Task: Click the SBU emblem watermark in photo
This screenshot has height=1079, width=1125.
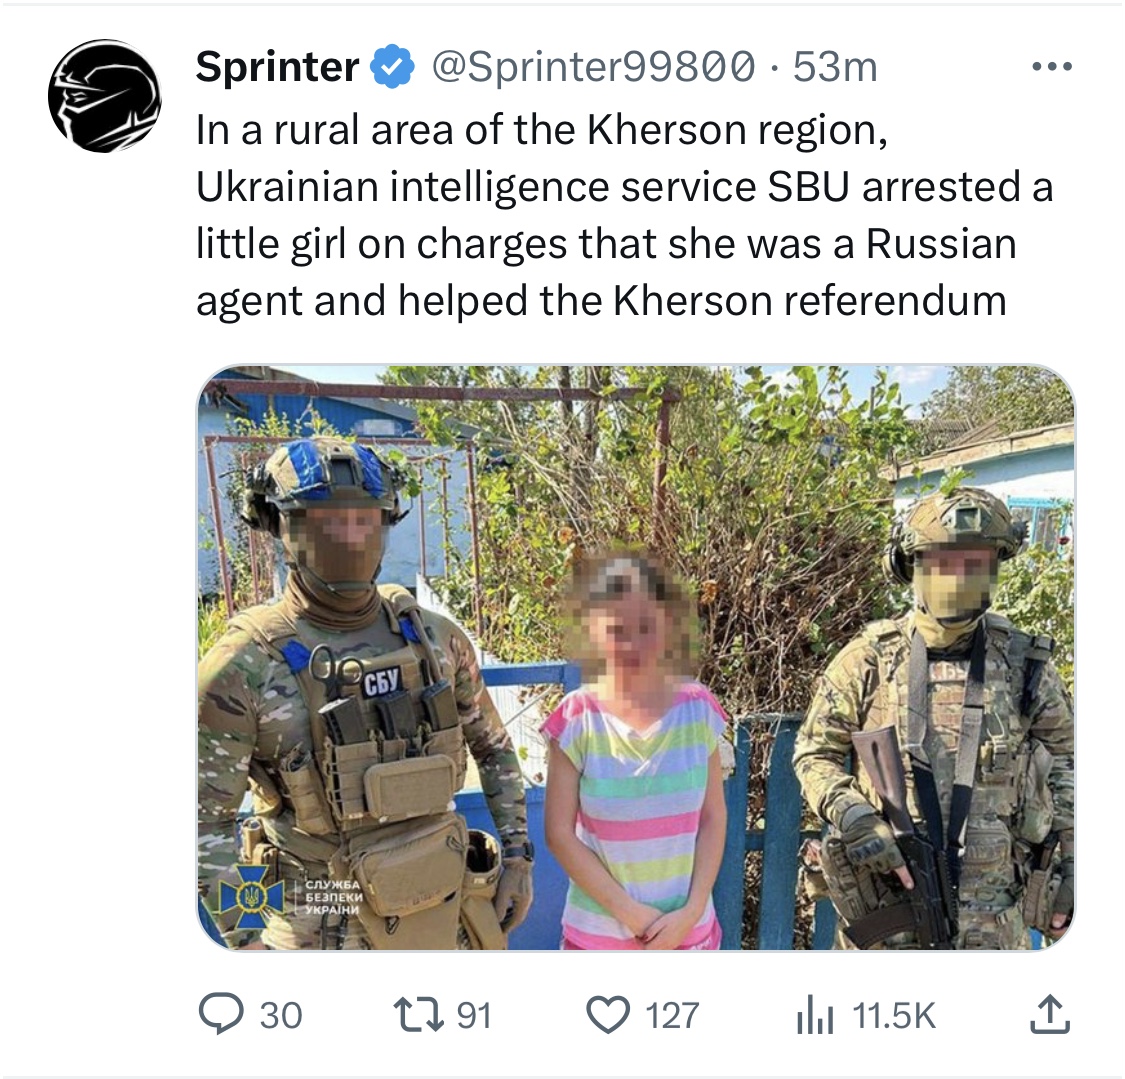Action: click(245, 894)
